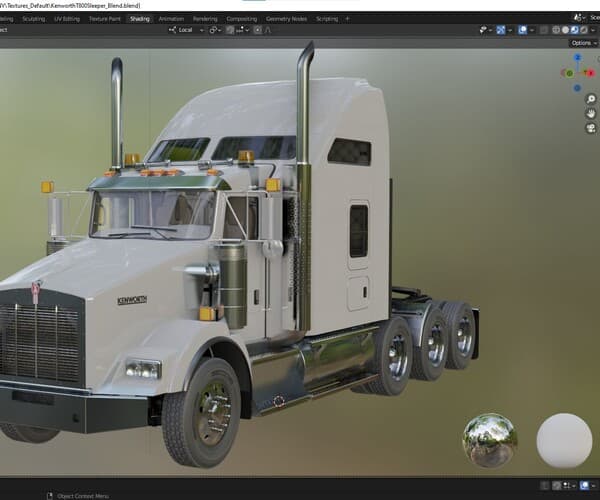Click the green Y axis on navigation gizmo

(x=569, y=73)
